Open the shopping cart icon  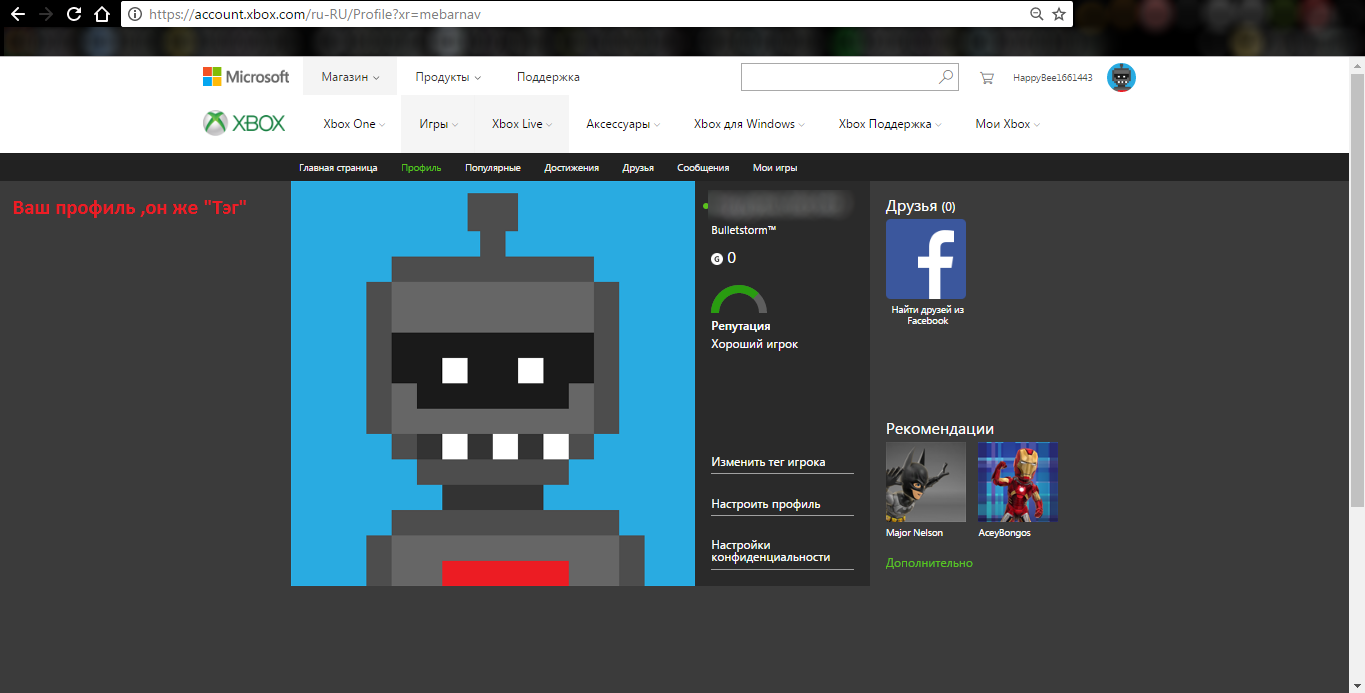coord(987,77)
